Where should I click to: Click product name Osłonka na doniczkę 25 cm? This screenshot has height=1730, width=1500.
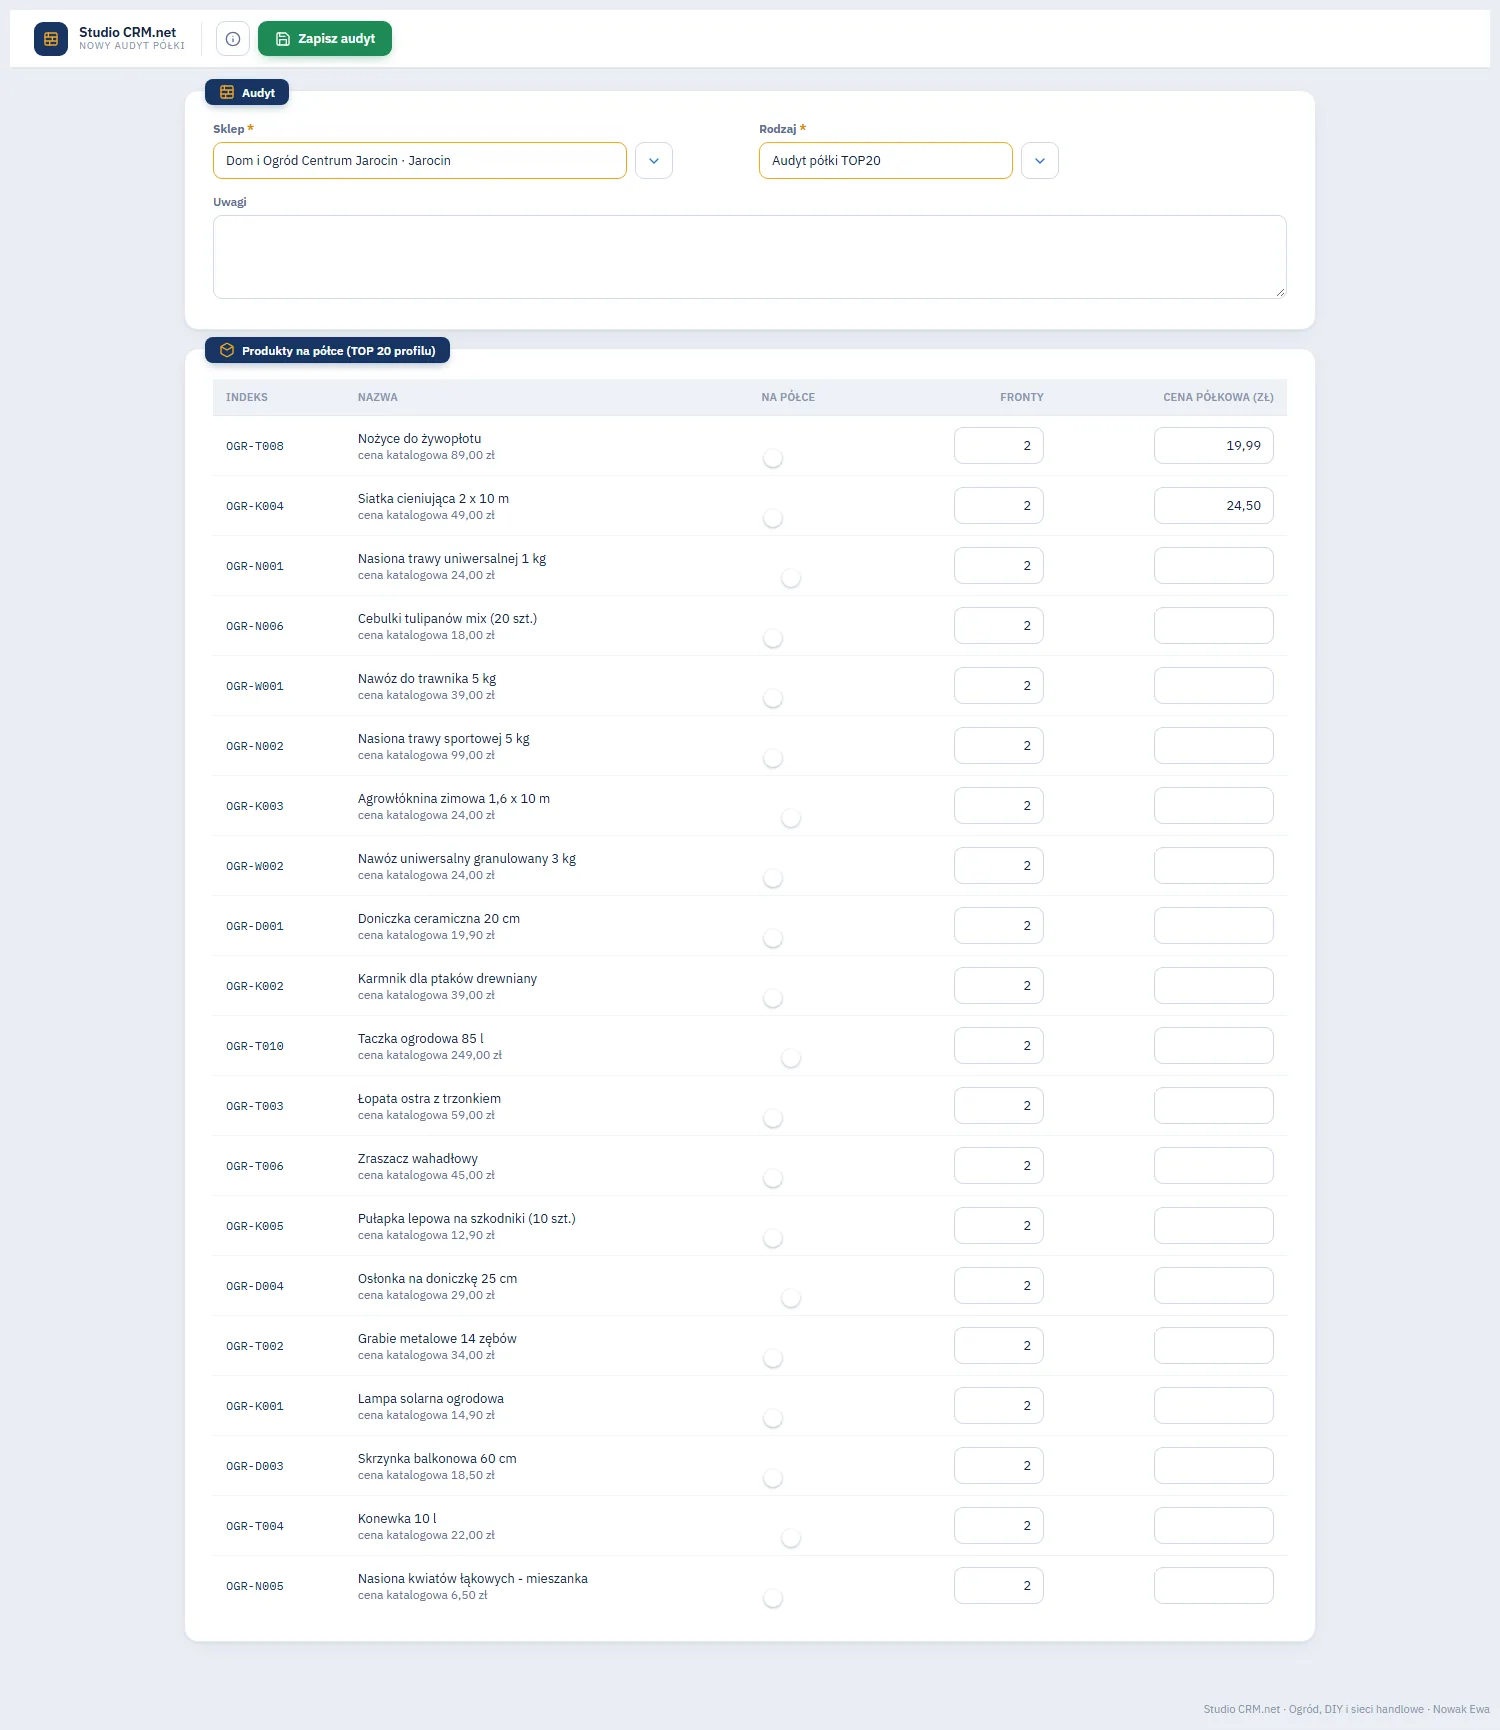(x=438, y=1279)
